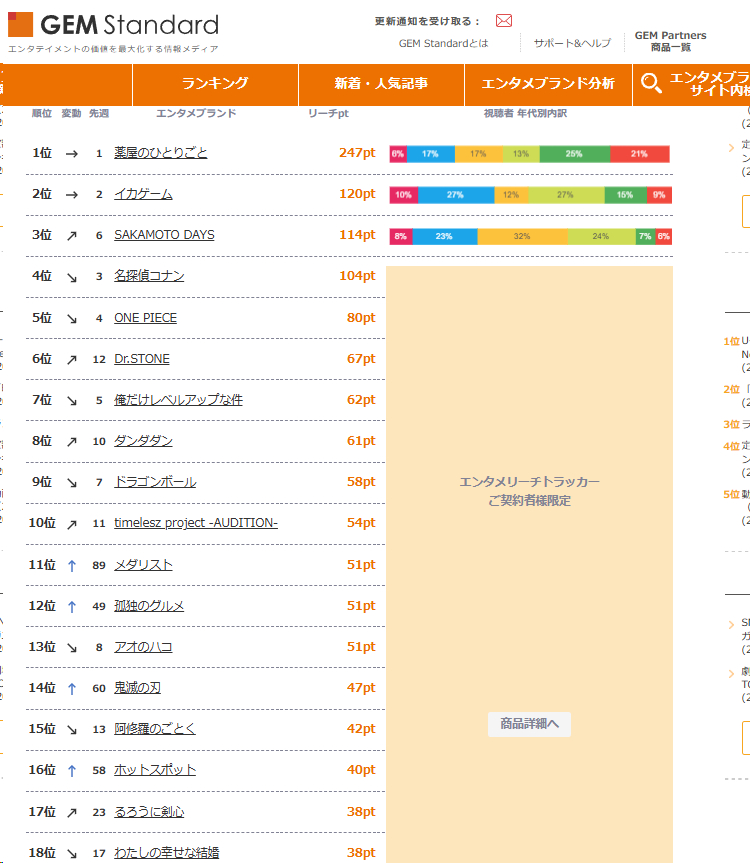The width and height of the screenshot is (750, 863).
Task: Click the blue up arrow for メダリスト
Action: click(72, 566)
